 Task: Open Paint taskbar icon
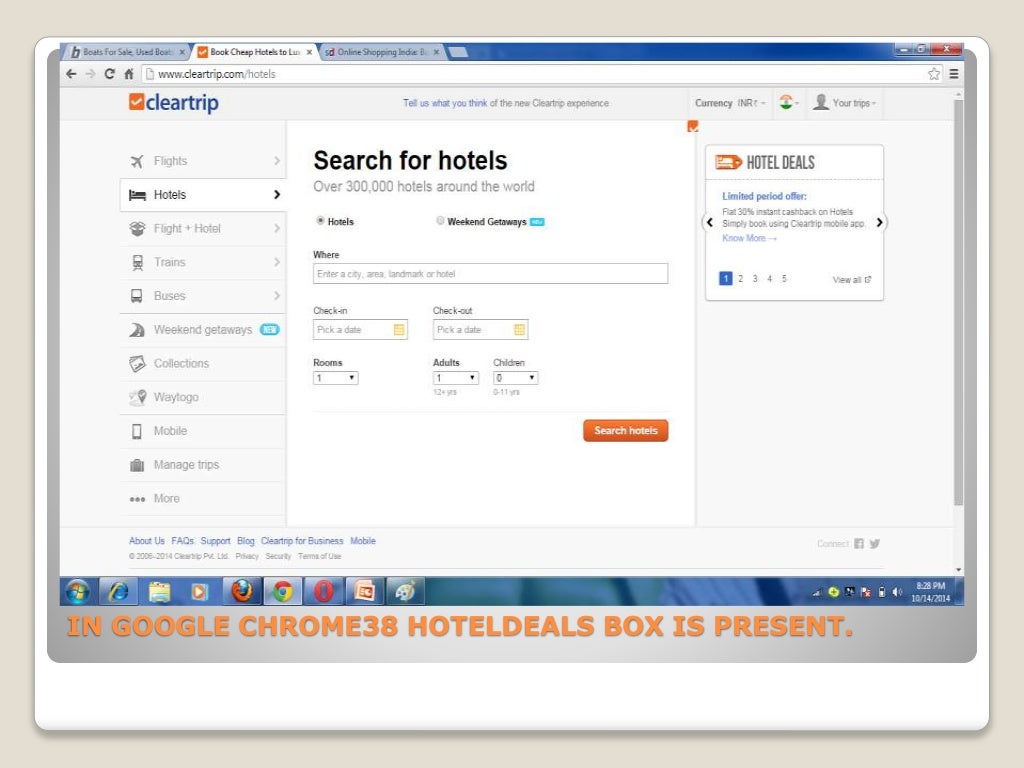(x=405, y=592)
